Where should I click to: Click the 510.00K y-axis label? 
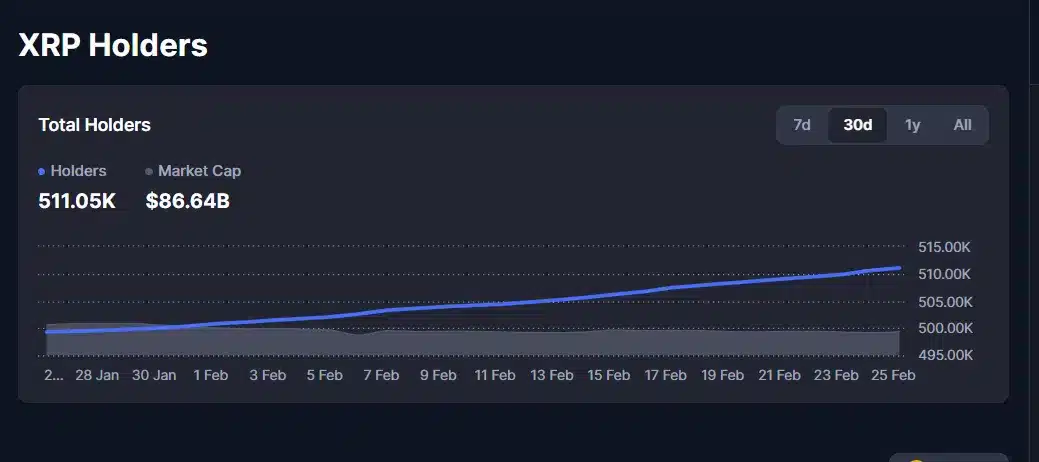(944, 274)
